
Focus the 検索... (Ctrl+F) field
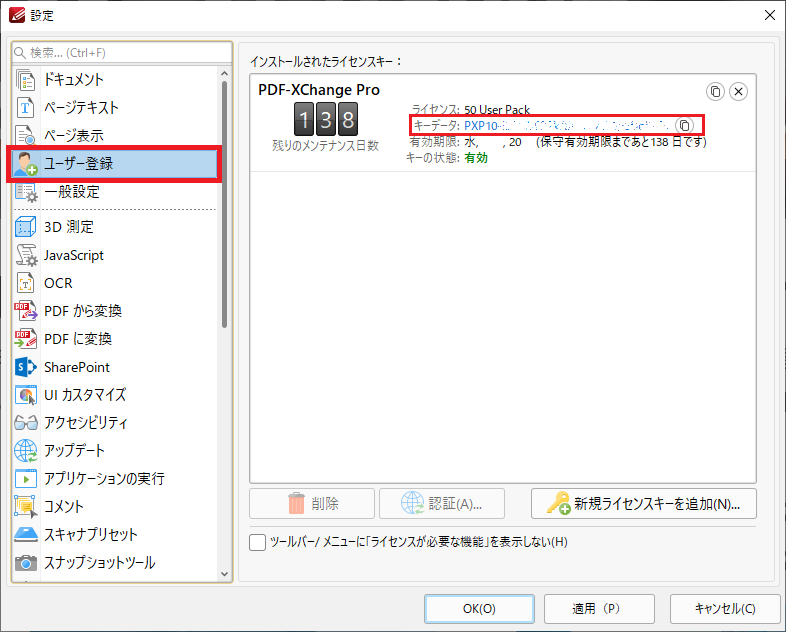click(122, 53)
